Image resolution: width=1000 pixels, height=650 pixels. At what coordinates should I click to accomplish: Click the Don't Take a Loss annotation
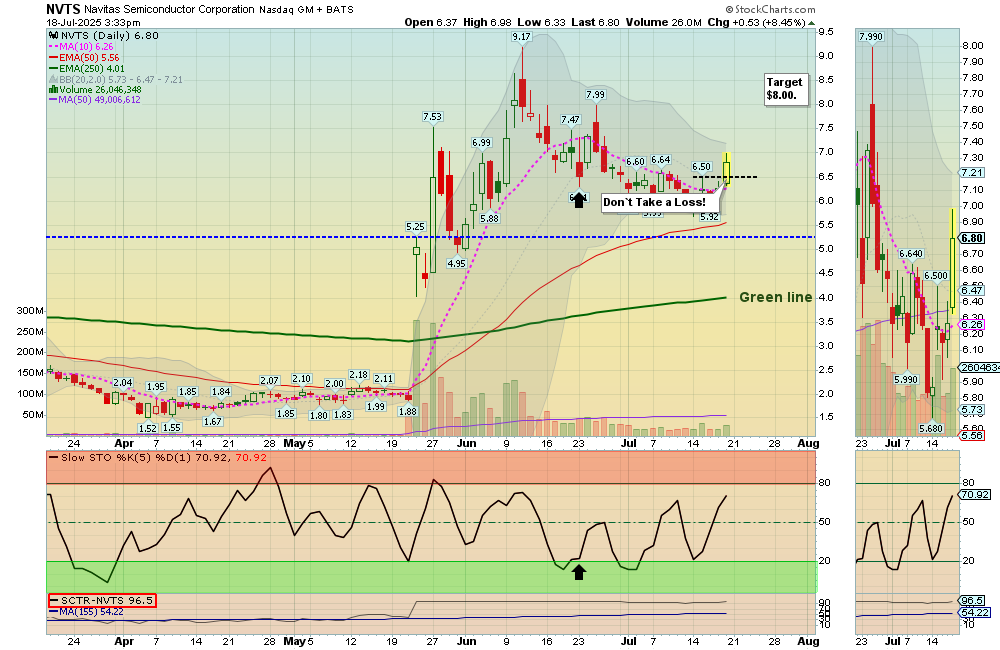point(660,203)
